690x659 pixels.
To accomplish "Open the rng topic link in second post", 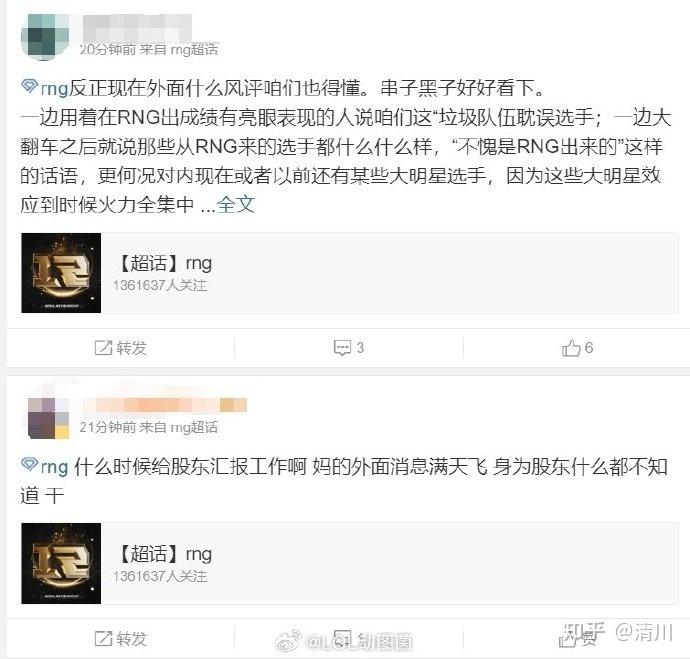I will 54,467.
